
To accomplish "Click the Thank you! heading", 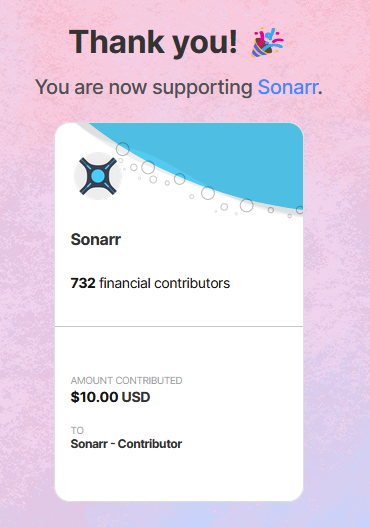I will click(x=153, y=42).
